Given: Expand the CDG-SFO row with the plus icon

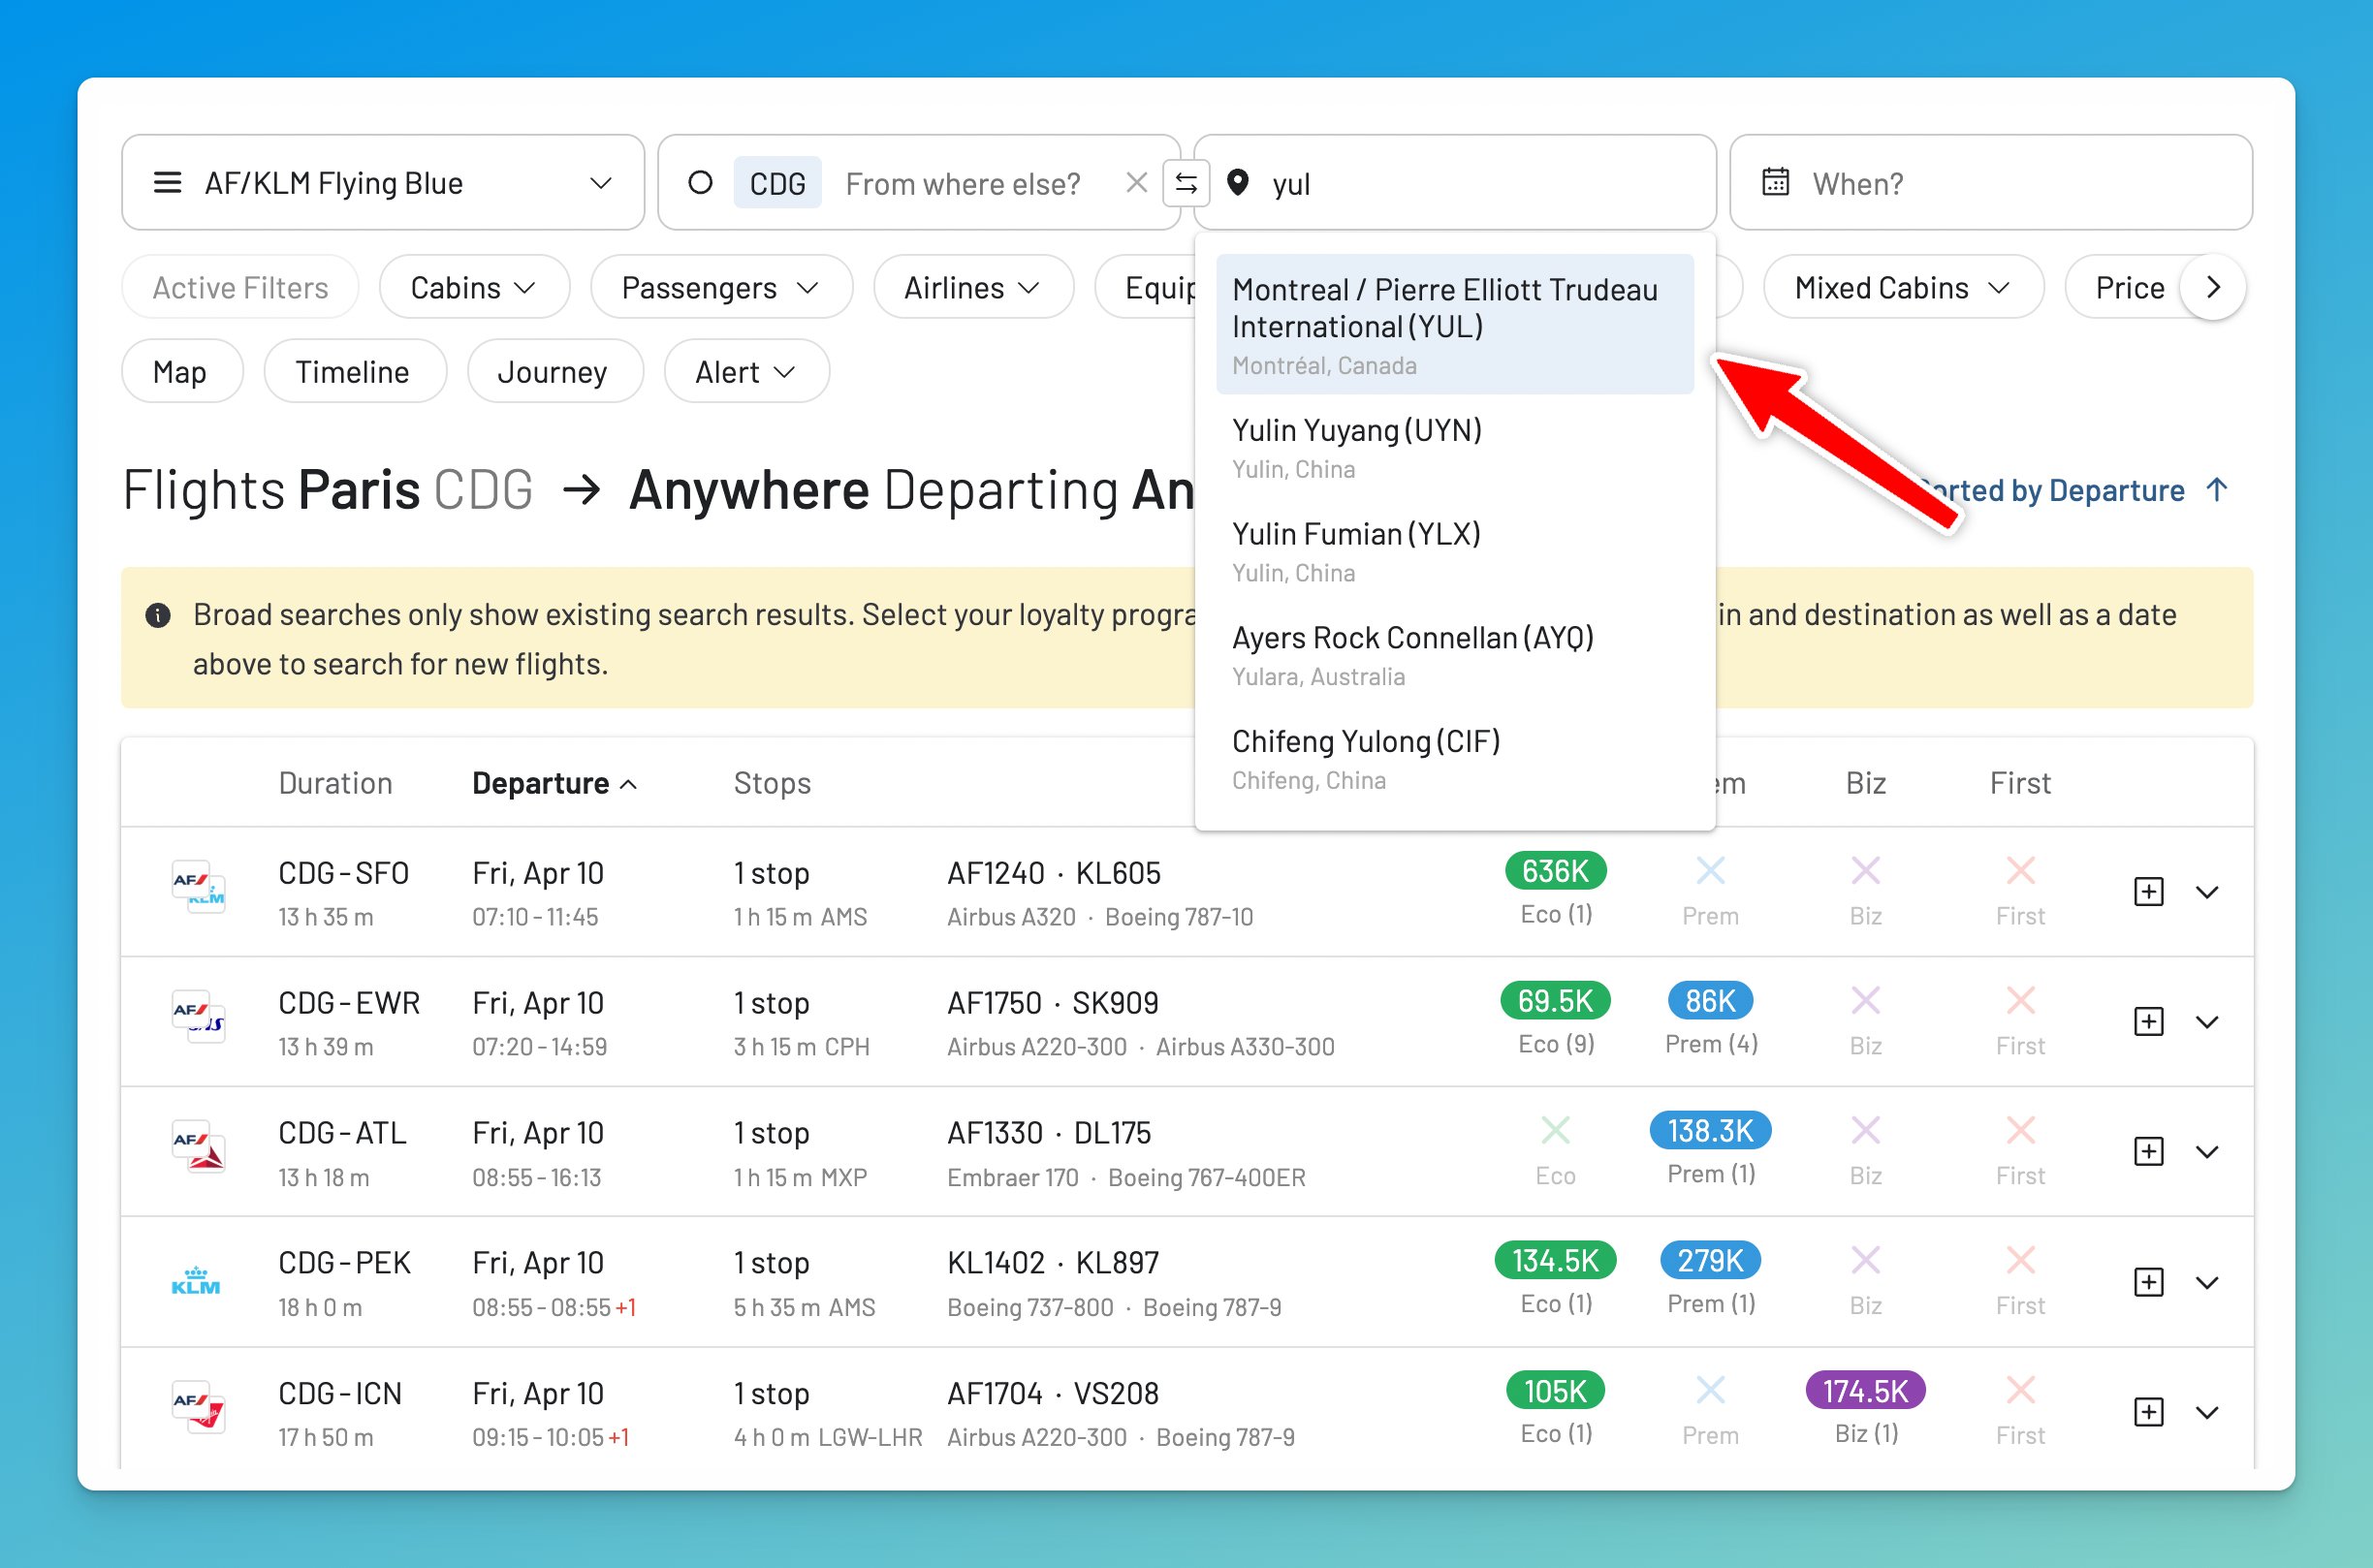Looking at the screenshot, I should click(2148, 891).
